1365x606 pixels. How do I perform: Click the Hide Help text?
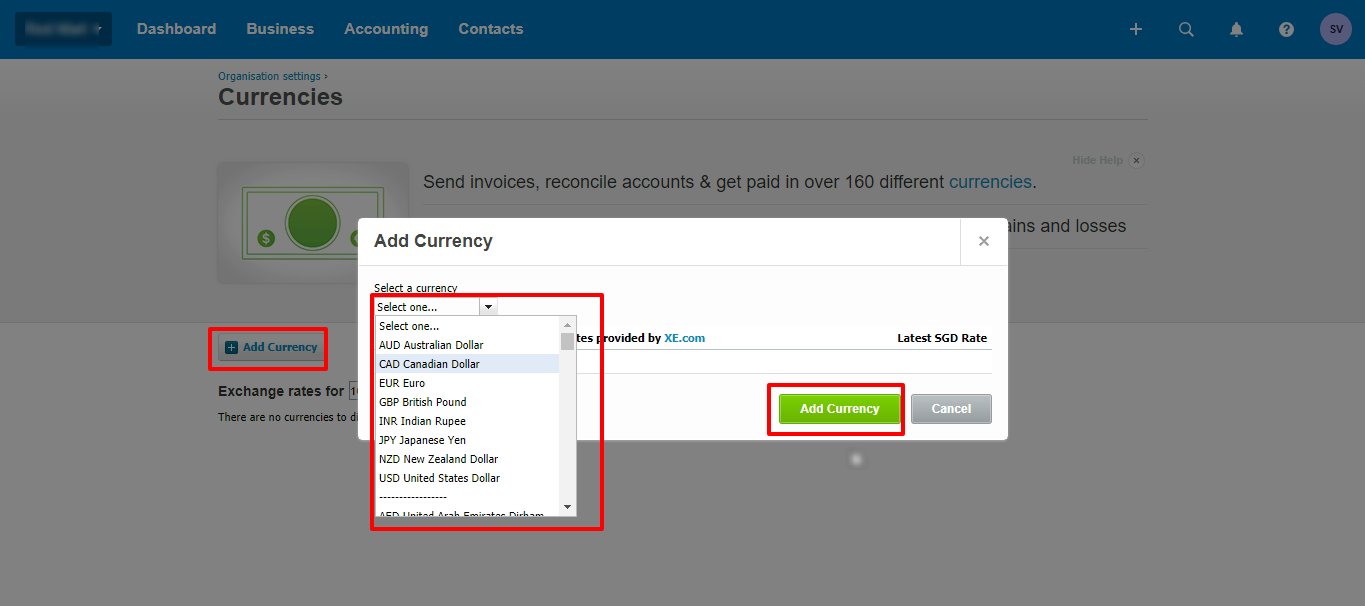pyautogui.click(x=1097, y=160)
